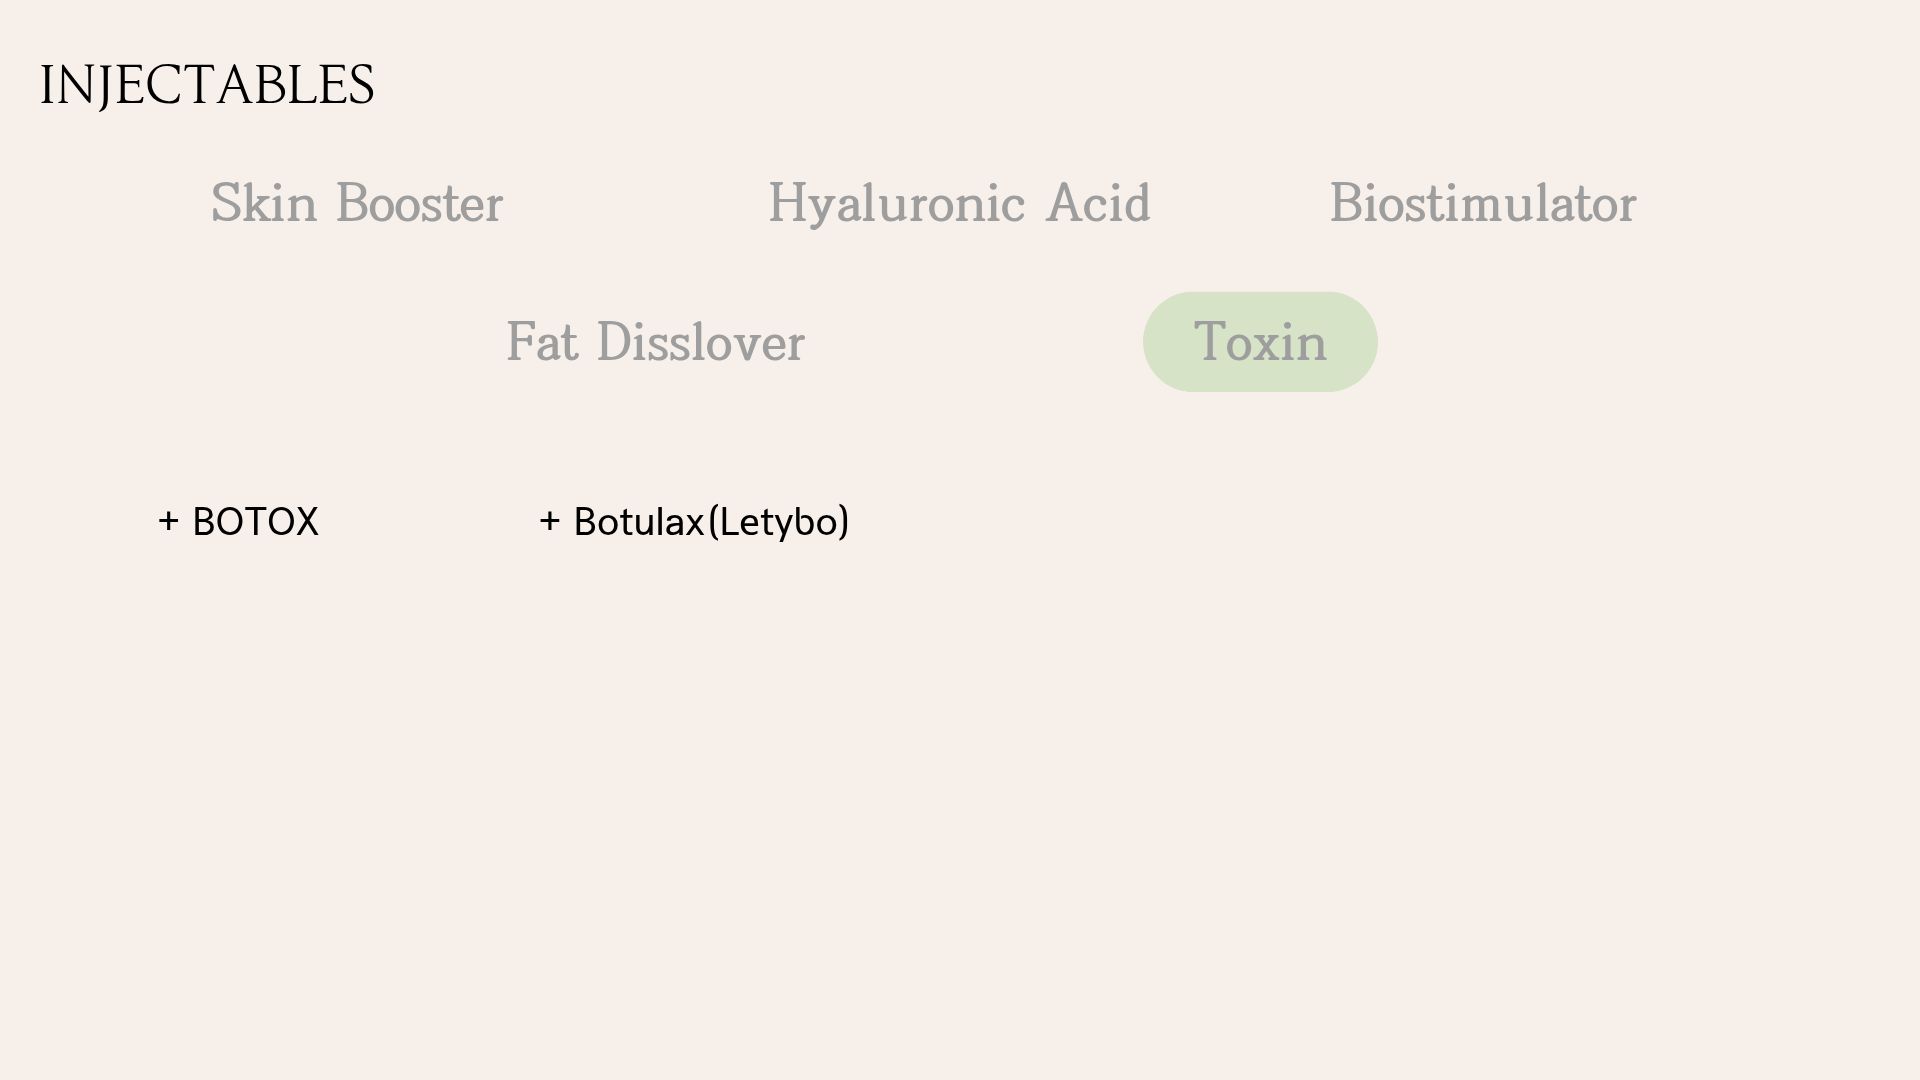
Task: Click the word "Hyaluronic" in the heading
Action: point(895,204)
